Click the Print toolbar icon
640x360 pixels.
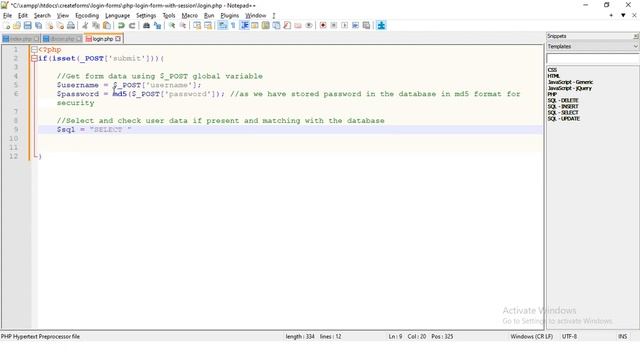point(71,25)
